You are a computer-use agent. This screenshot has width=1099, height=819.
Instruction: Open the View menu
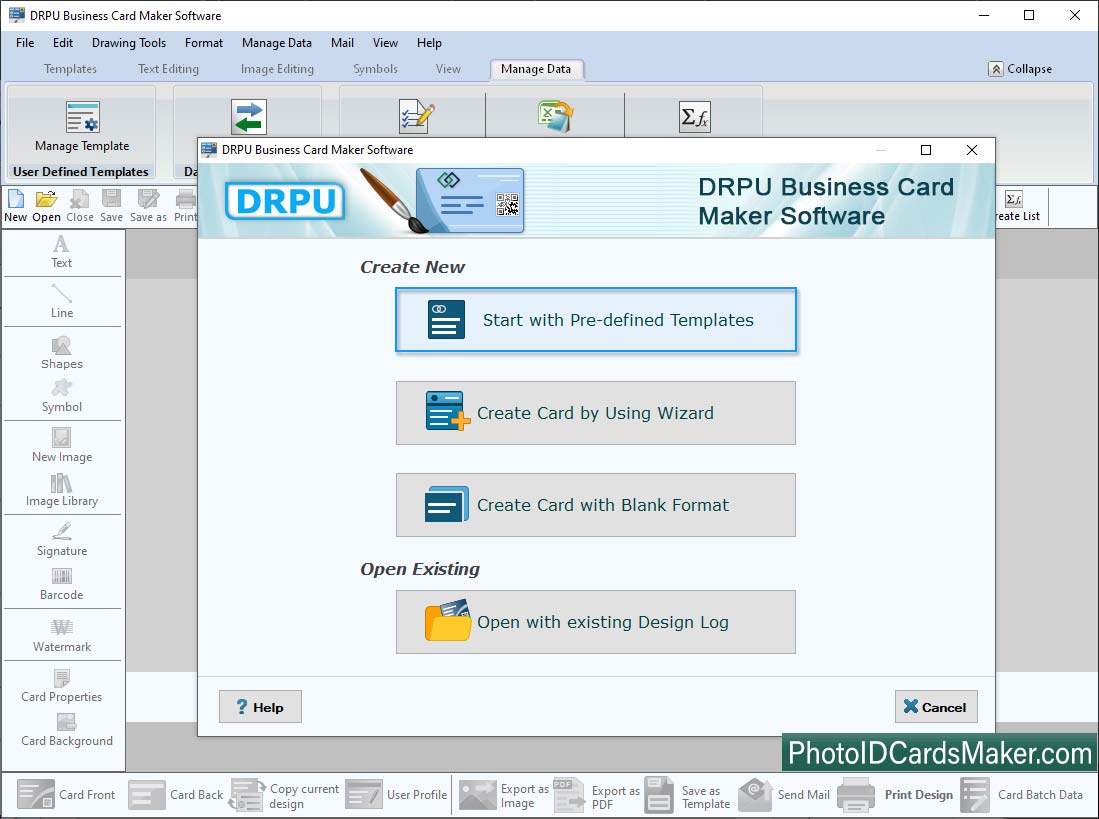(x=385, y=43)
